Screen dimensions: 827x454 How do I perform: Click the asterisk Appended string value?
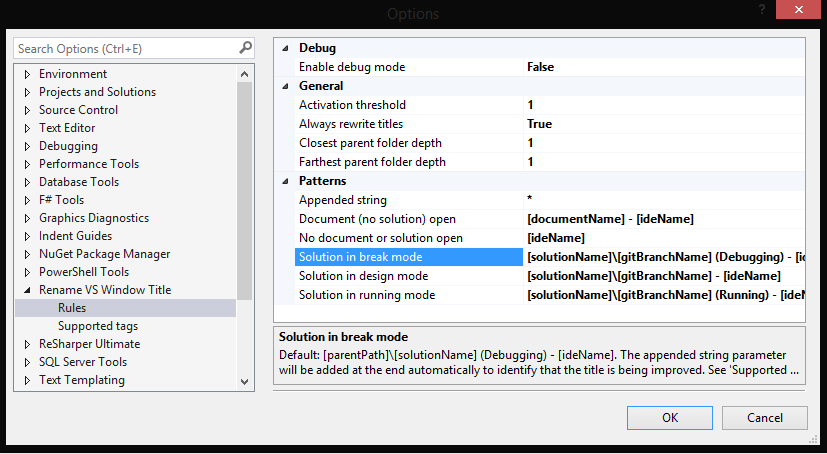pos(530,199)
